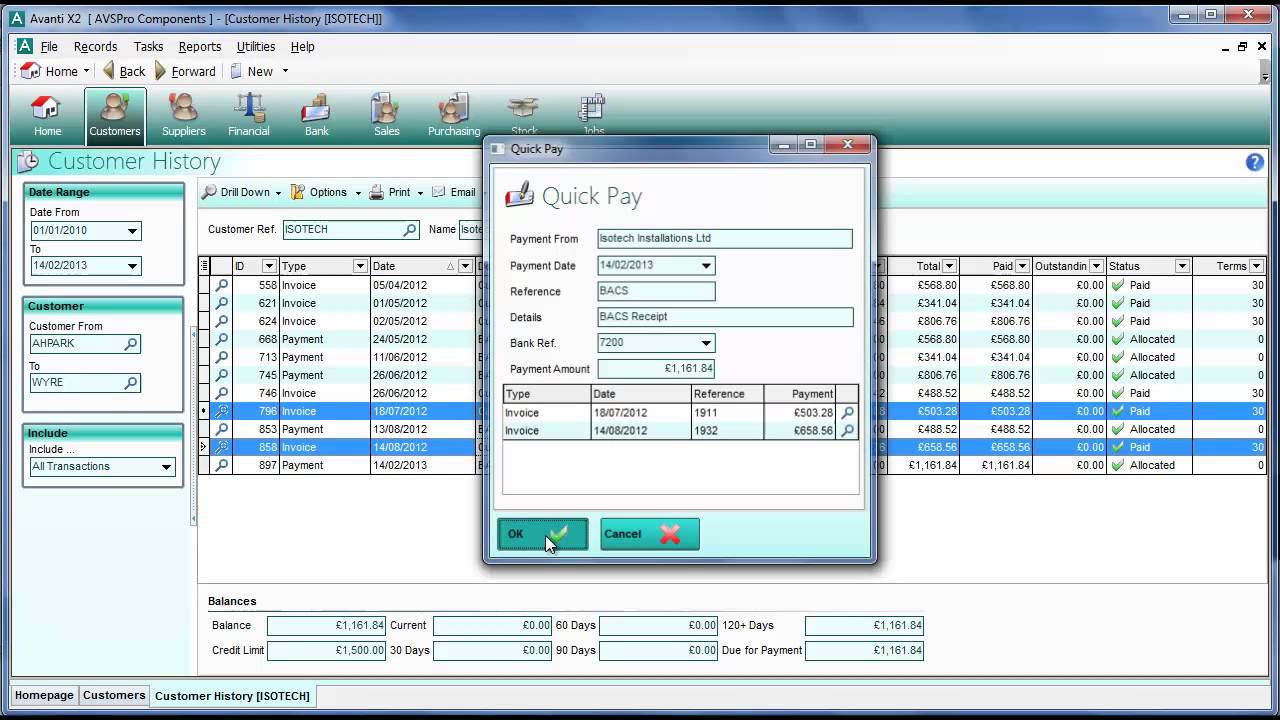Image resolution: width=1280 pixels, height=720 pixels.
Task: Click the lookup magnifier in Customer From AHPARK
Action: tap(130, 344)
